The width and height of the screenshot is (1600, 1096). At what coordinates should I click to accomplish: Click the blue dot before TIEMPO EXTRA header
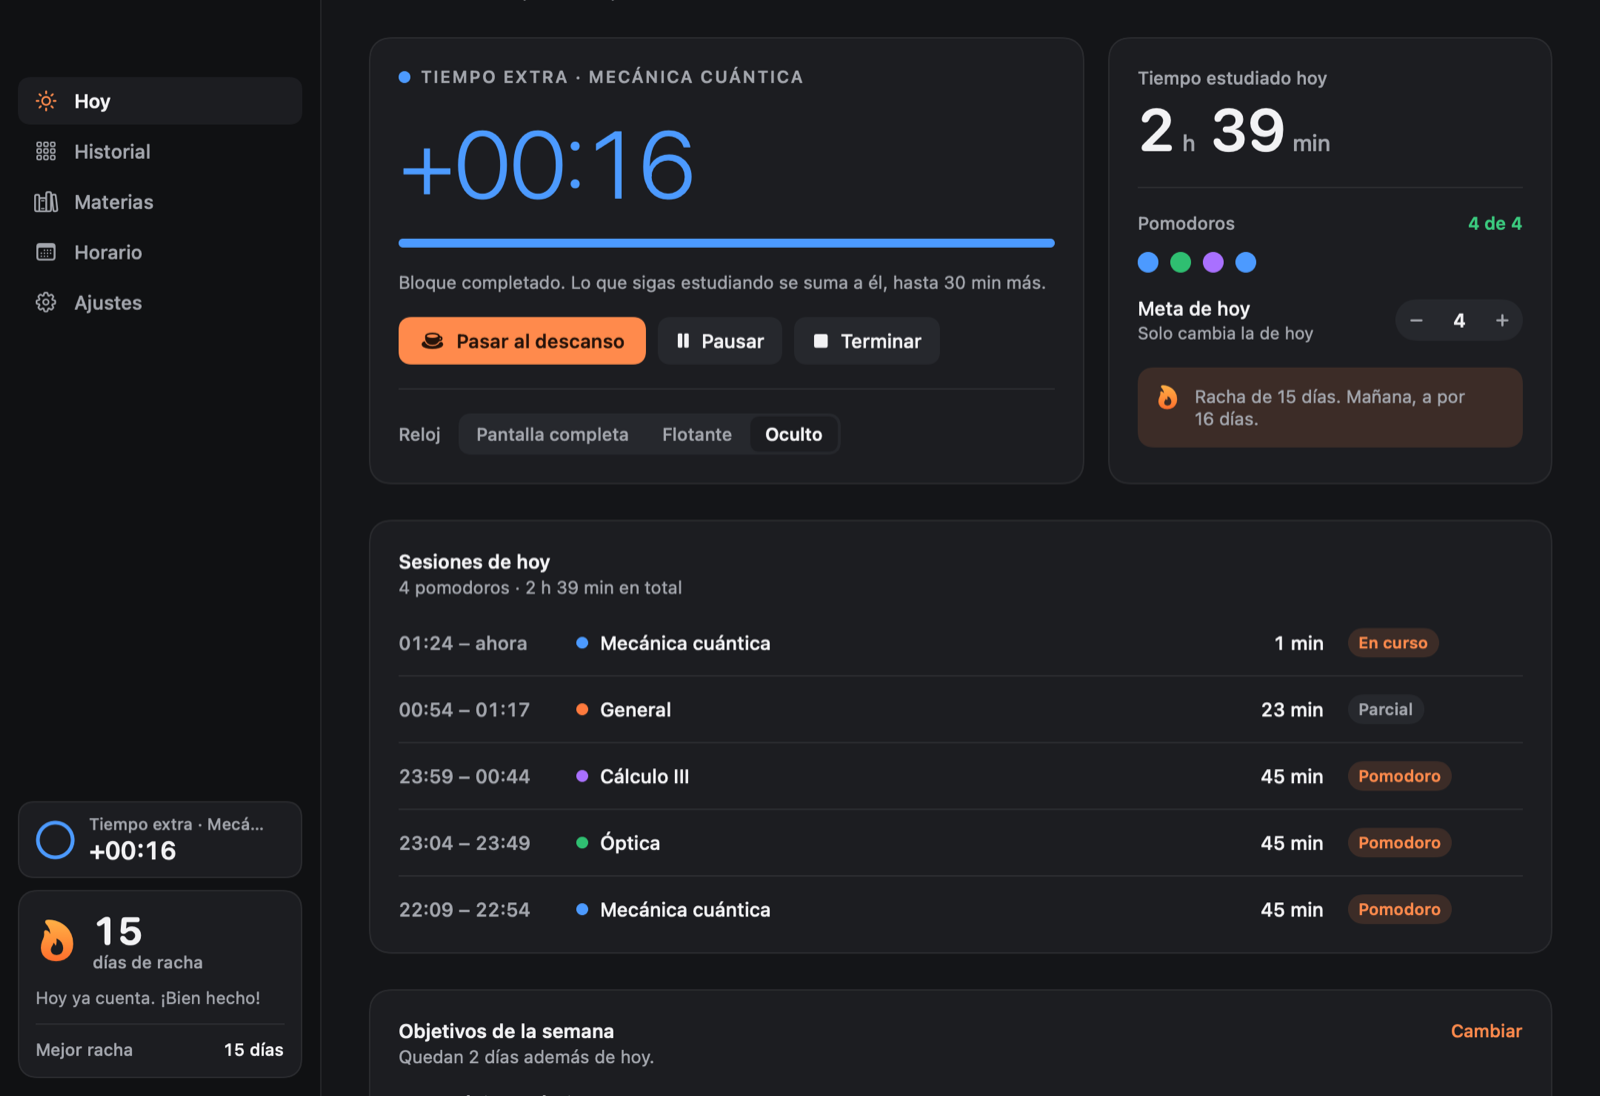coord(404,77)
